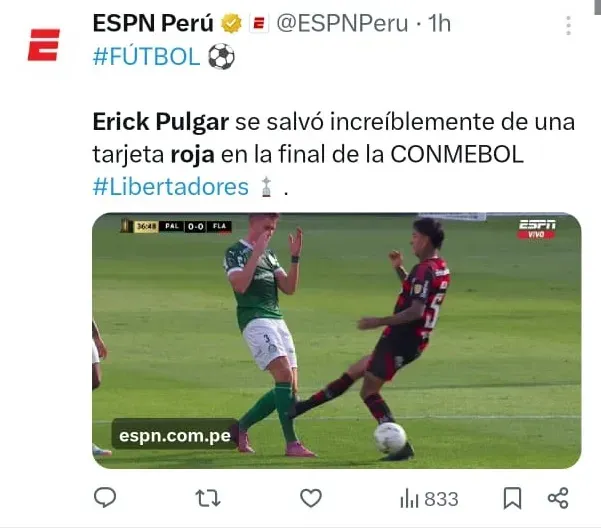Bookmark the Erick Pulgar tweet
The width and height of the screenshot is (601, 529).
(512, 498)
